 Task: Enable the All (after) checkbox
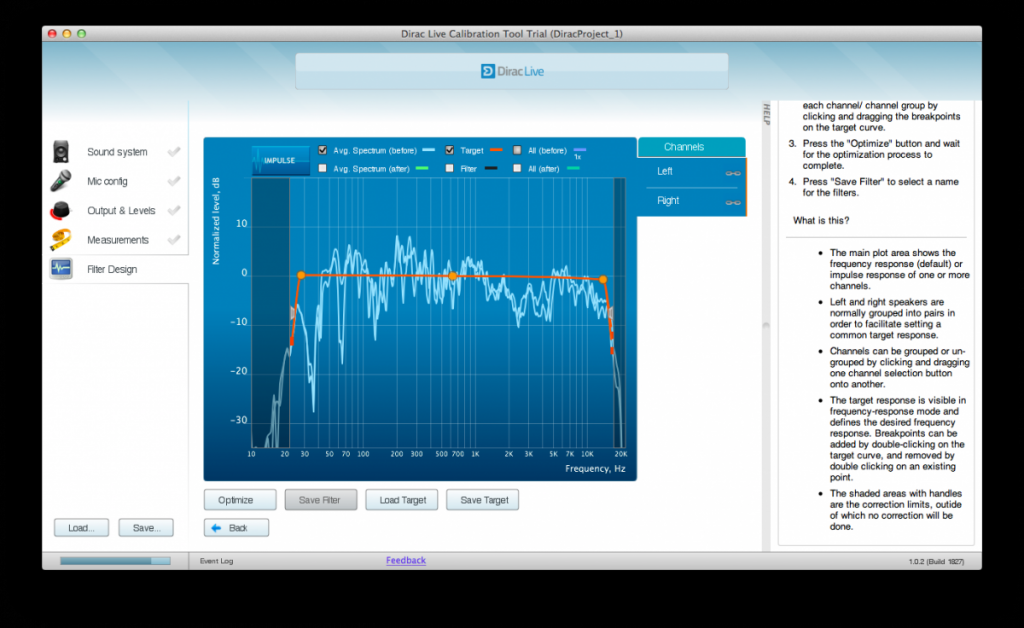click(x=517, y=168)
